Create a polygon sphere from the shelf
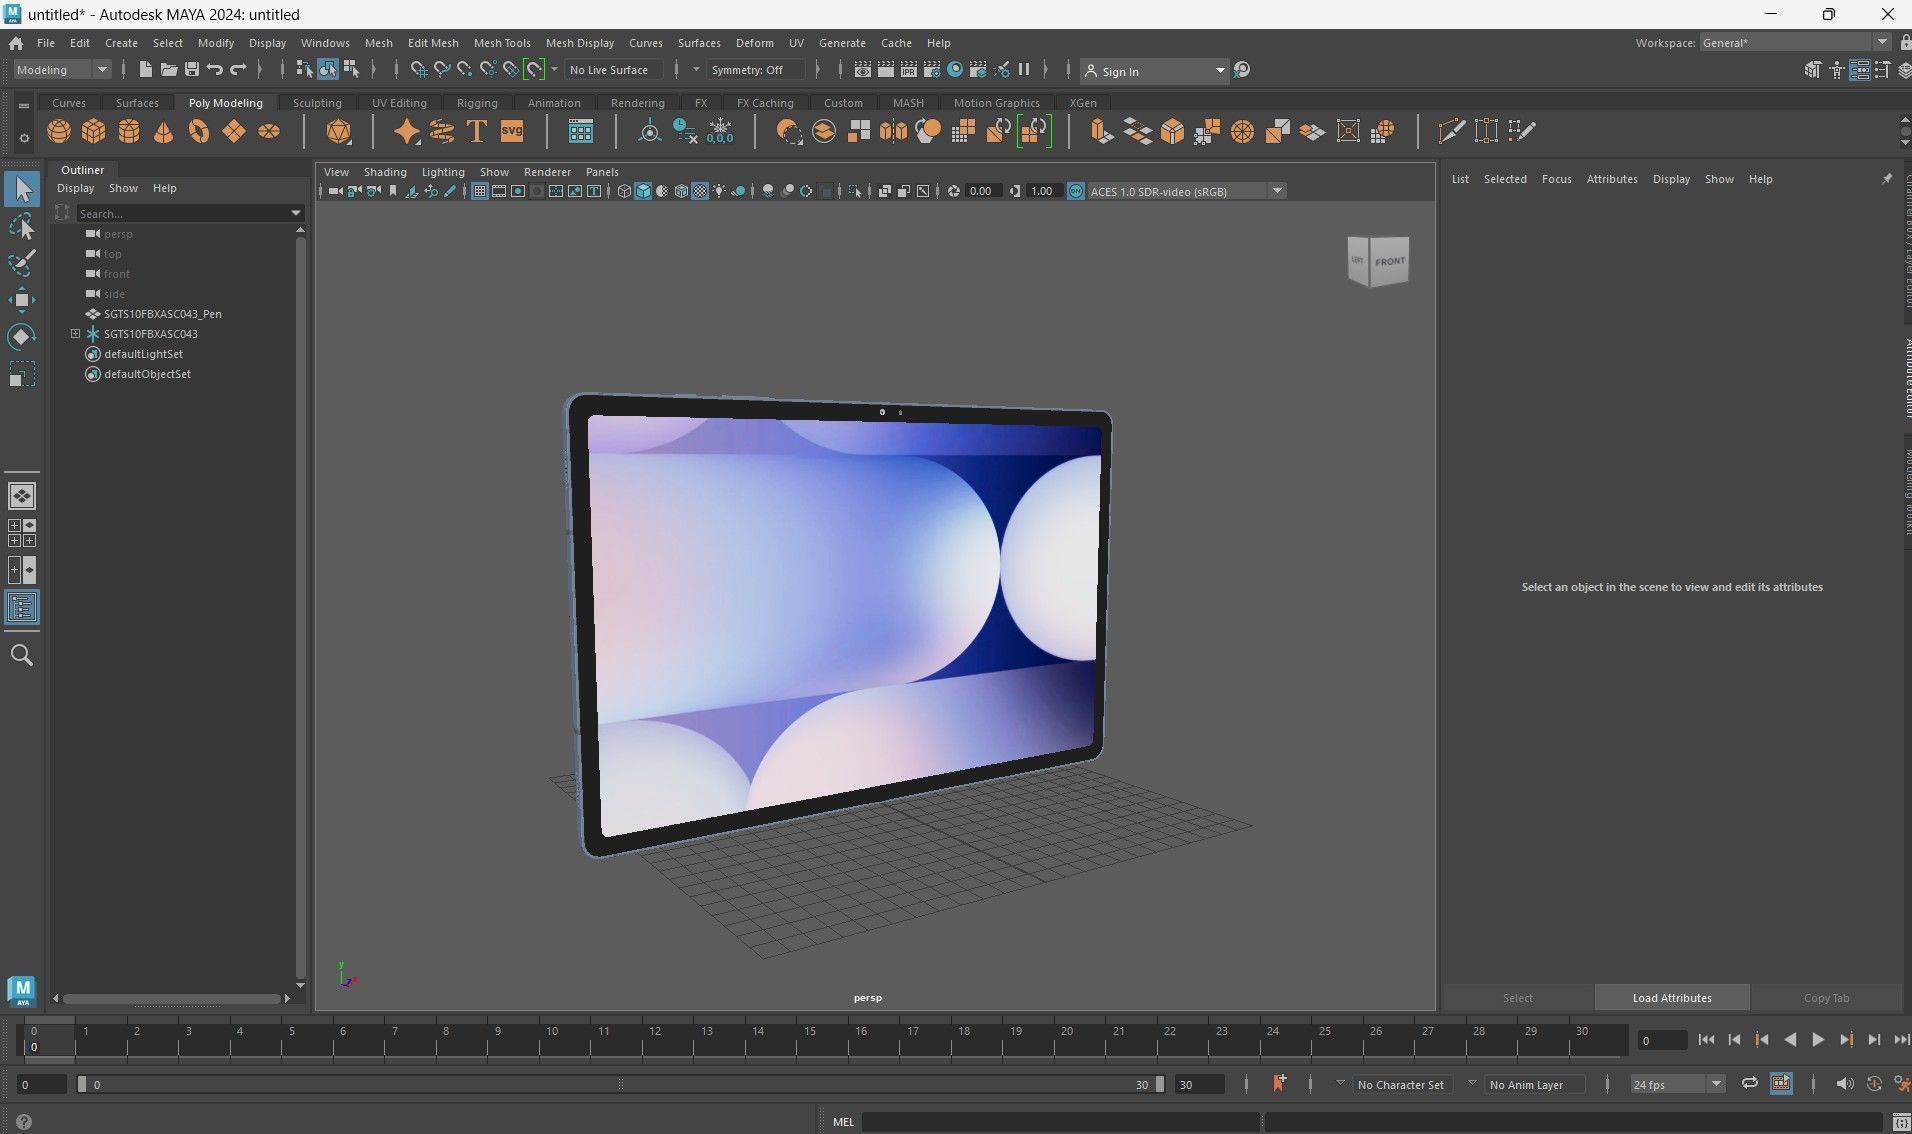 click(x=59, y=131)
